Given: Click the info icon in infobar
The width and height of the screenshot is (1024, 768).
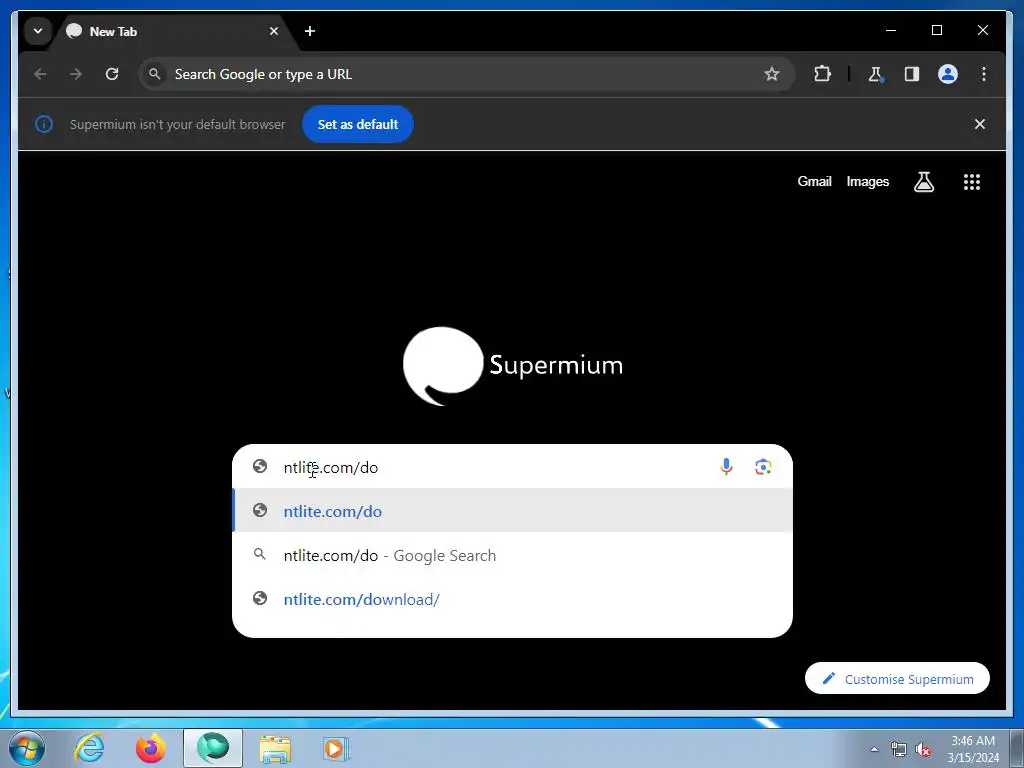Looking at the screenshot, I should pos(44,124).
